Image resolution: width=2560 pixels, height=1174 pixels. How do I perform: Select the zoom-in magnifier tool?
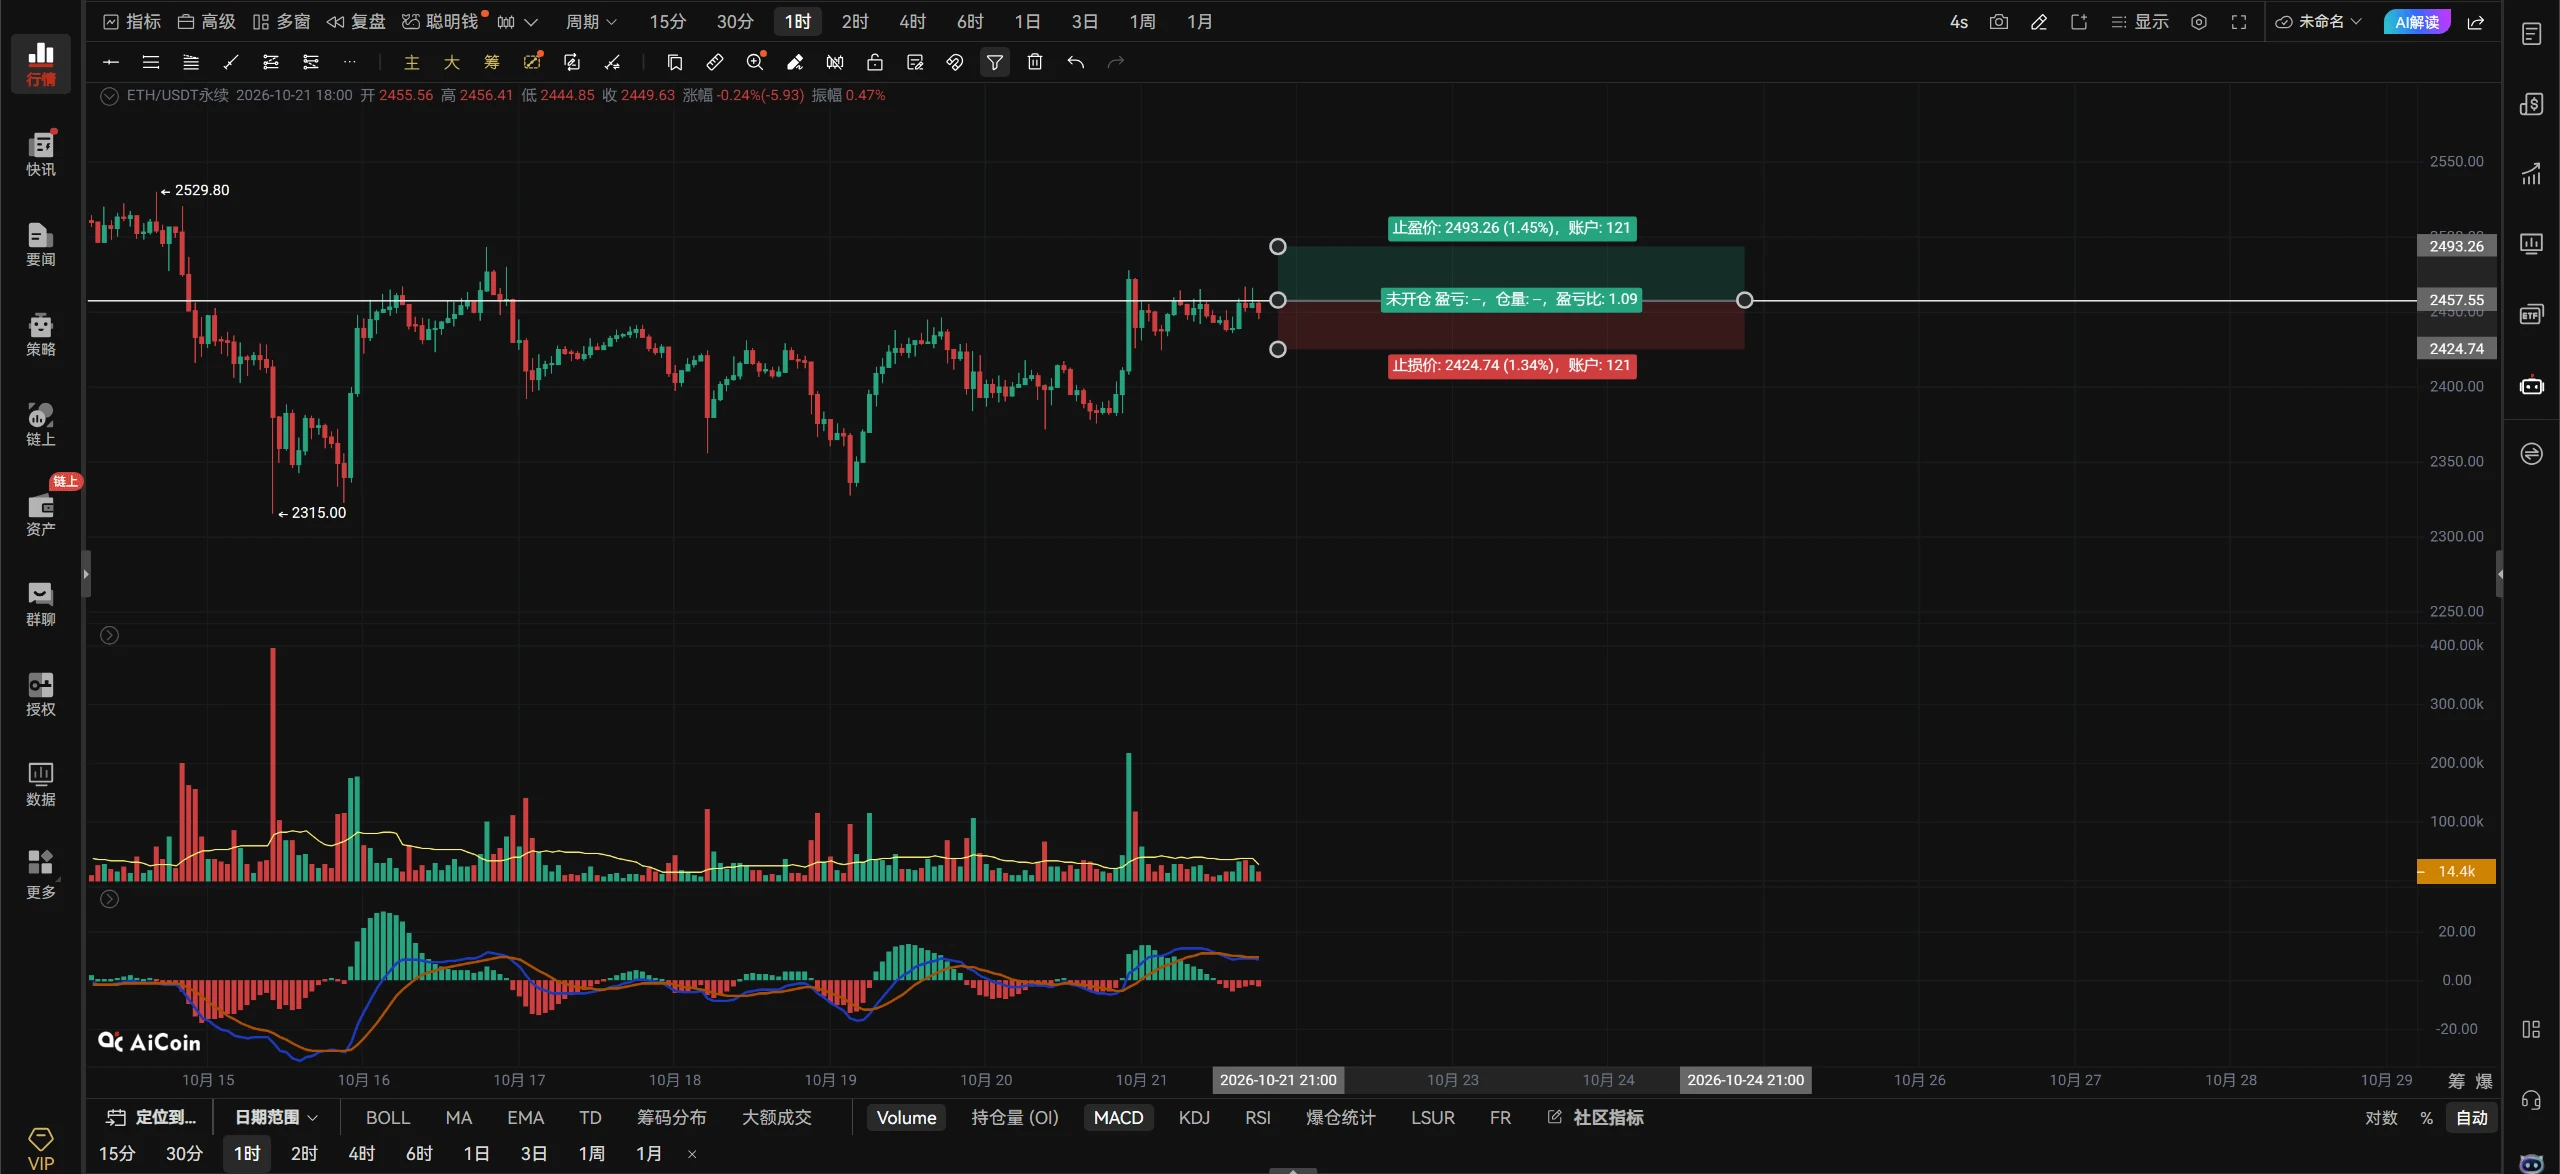point(755,62)
